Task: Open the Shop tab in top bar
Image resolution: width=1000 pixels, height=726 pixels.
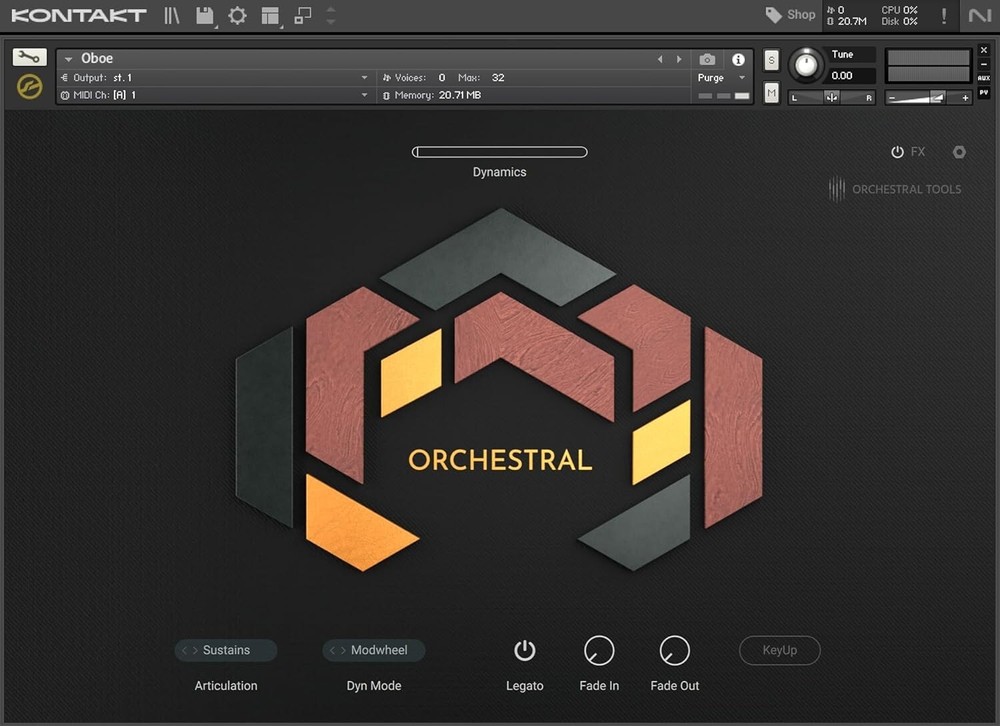Action: pos(790,15)
